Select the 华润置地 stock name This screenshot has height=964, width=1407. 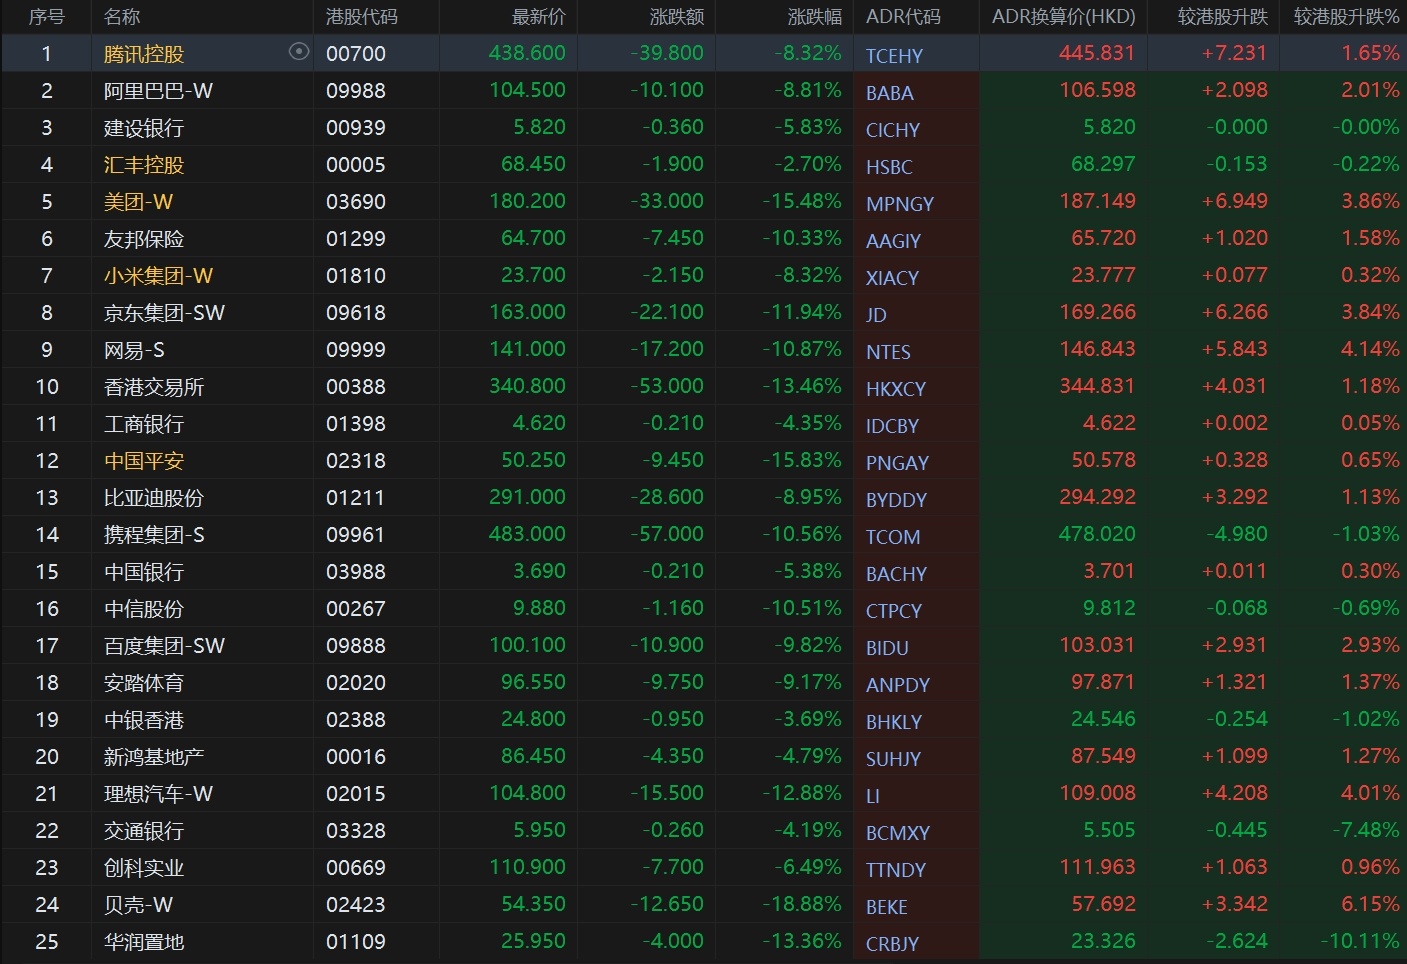[144, 942]
